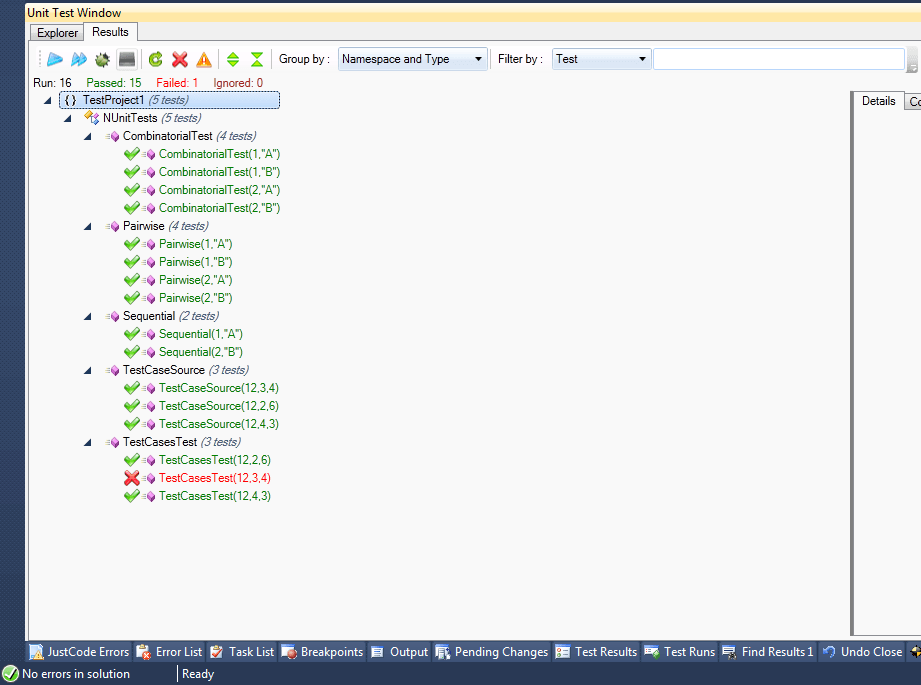Select Pairwise(2,"B") test
This screenshot has height=685, width=921.
[x=196, y=298]
